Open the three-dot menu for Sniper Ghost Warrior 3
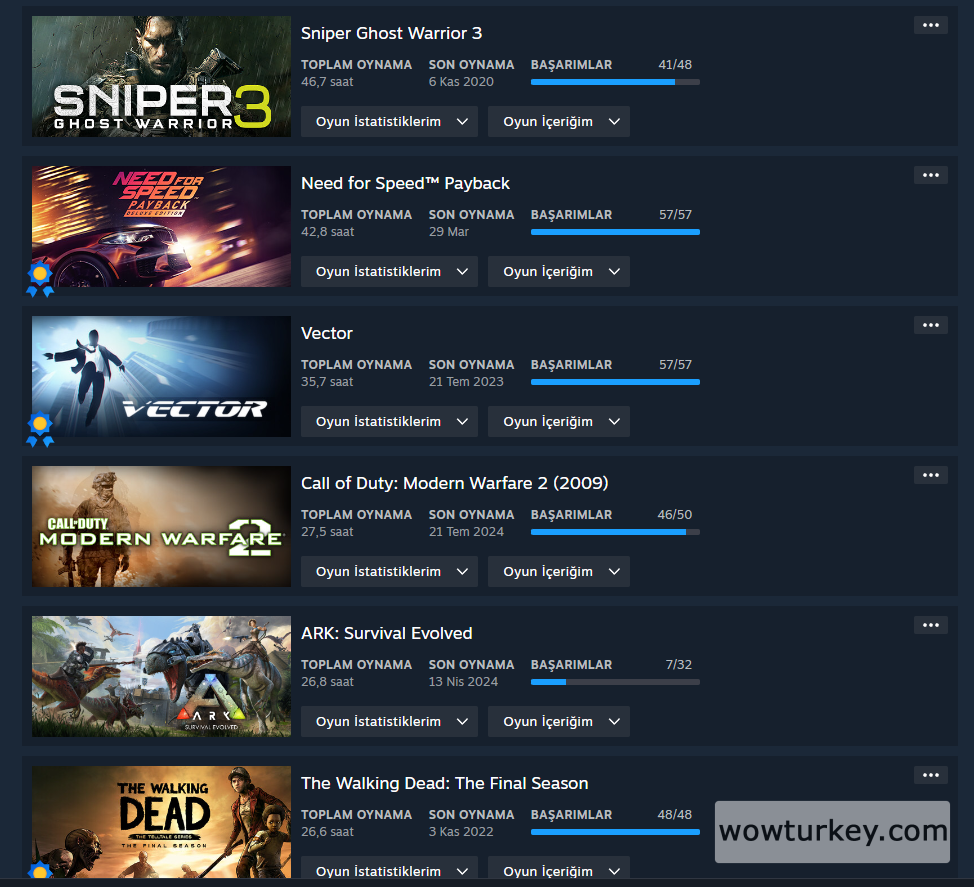 [x=930, y=25]
